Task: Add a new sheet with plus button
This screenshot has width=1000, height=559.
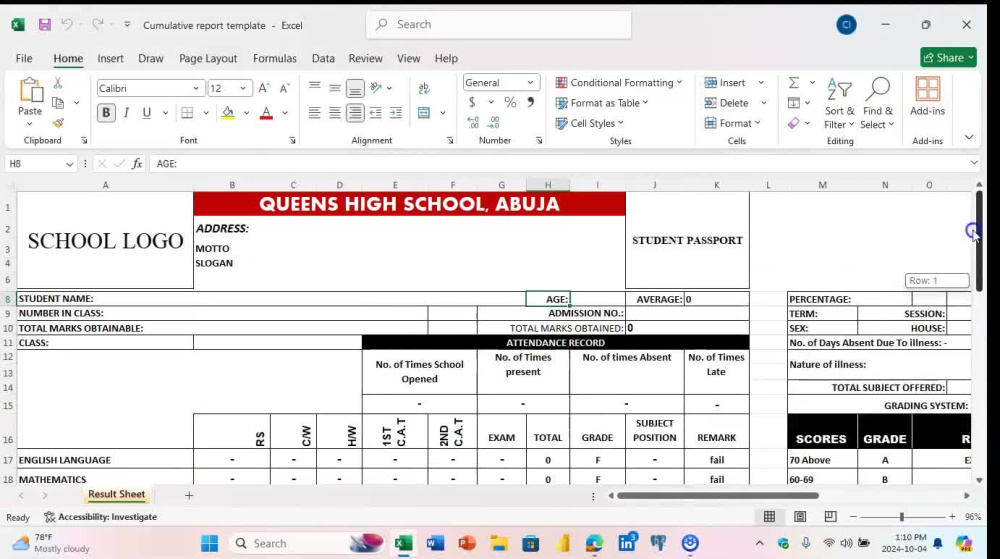Action: [189, 495]
